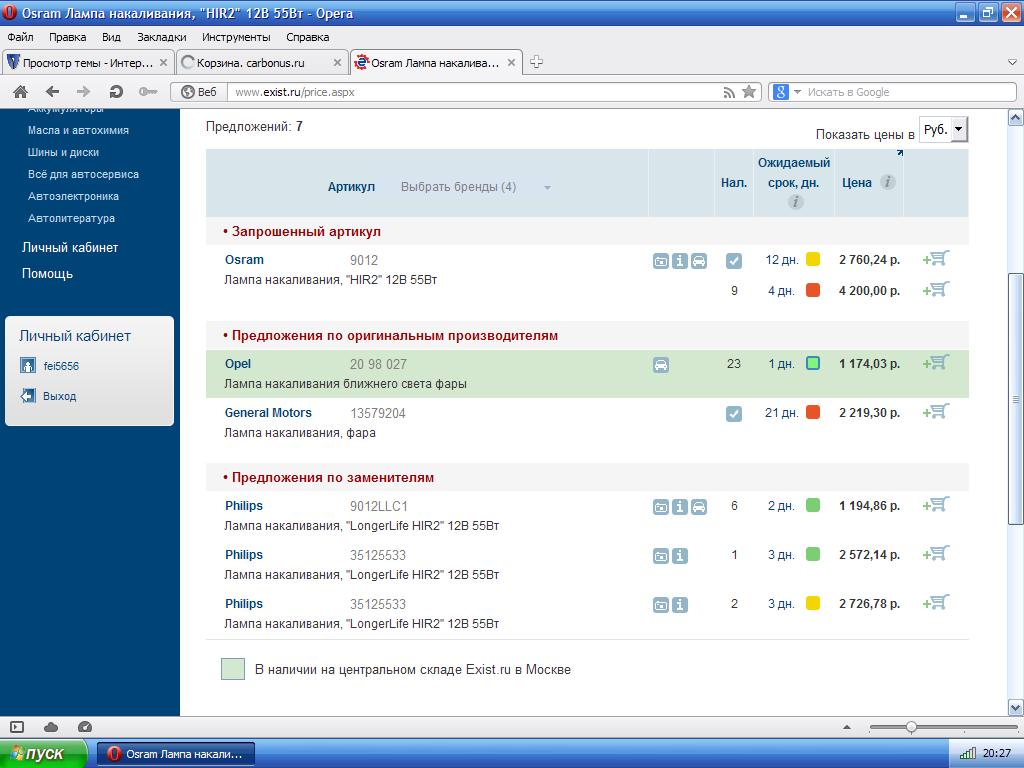Viewport: 1024px width, 768px height.
Task: Open the Google search engine dropdown
Action: point(787,92)
